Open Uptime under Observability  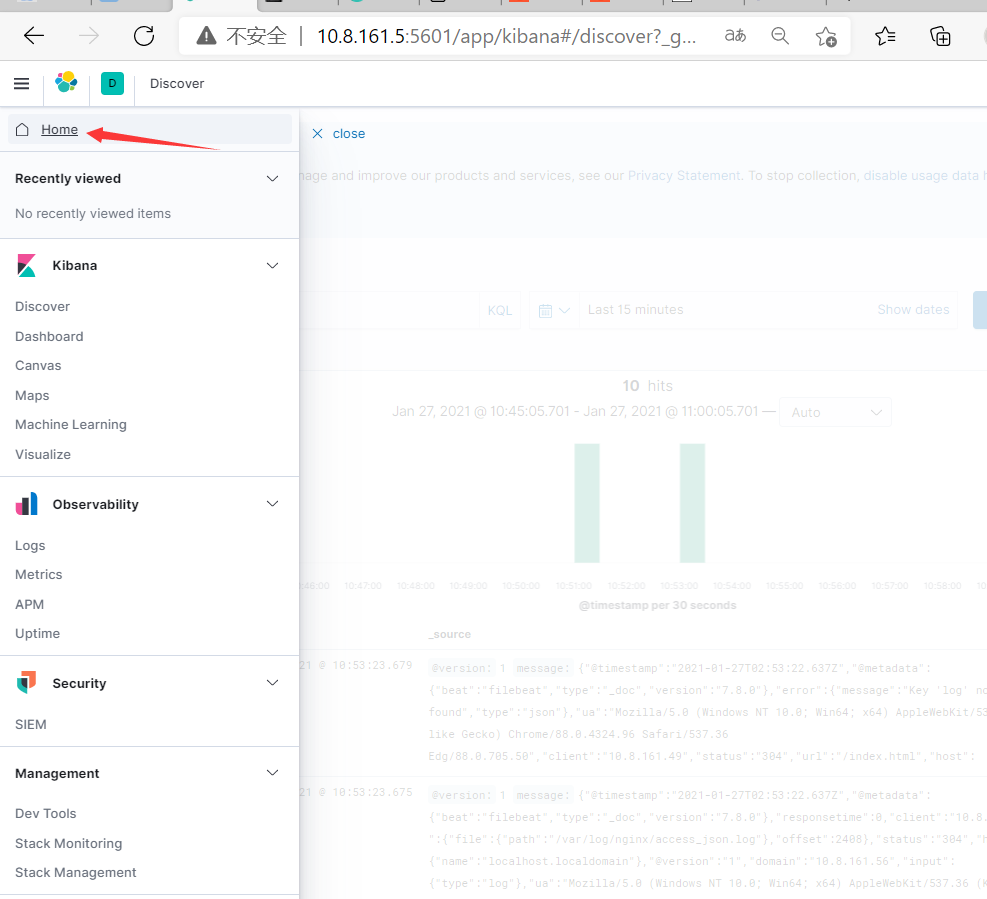(x=37, y=634)
